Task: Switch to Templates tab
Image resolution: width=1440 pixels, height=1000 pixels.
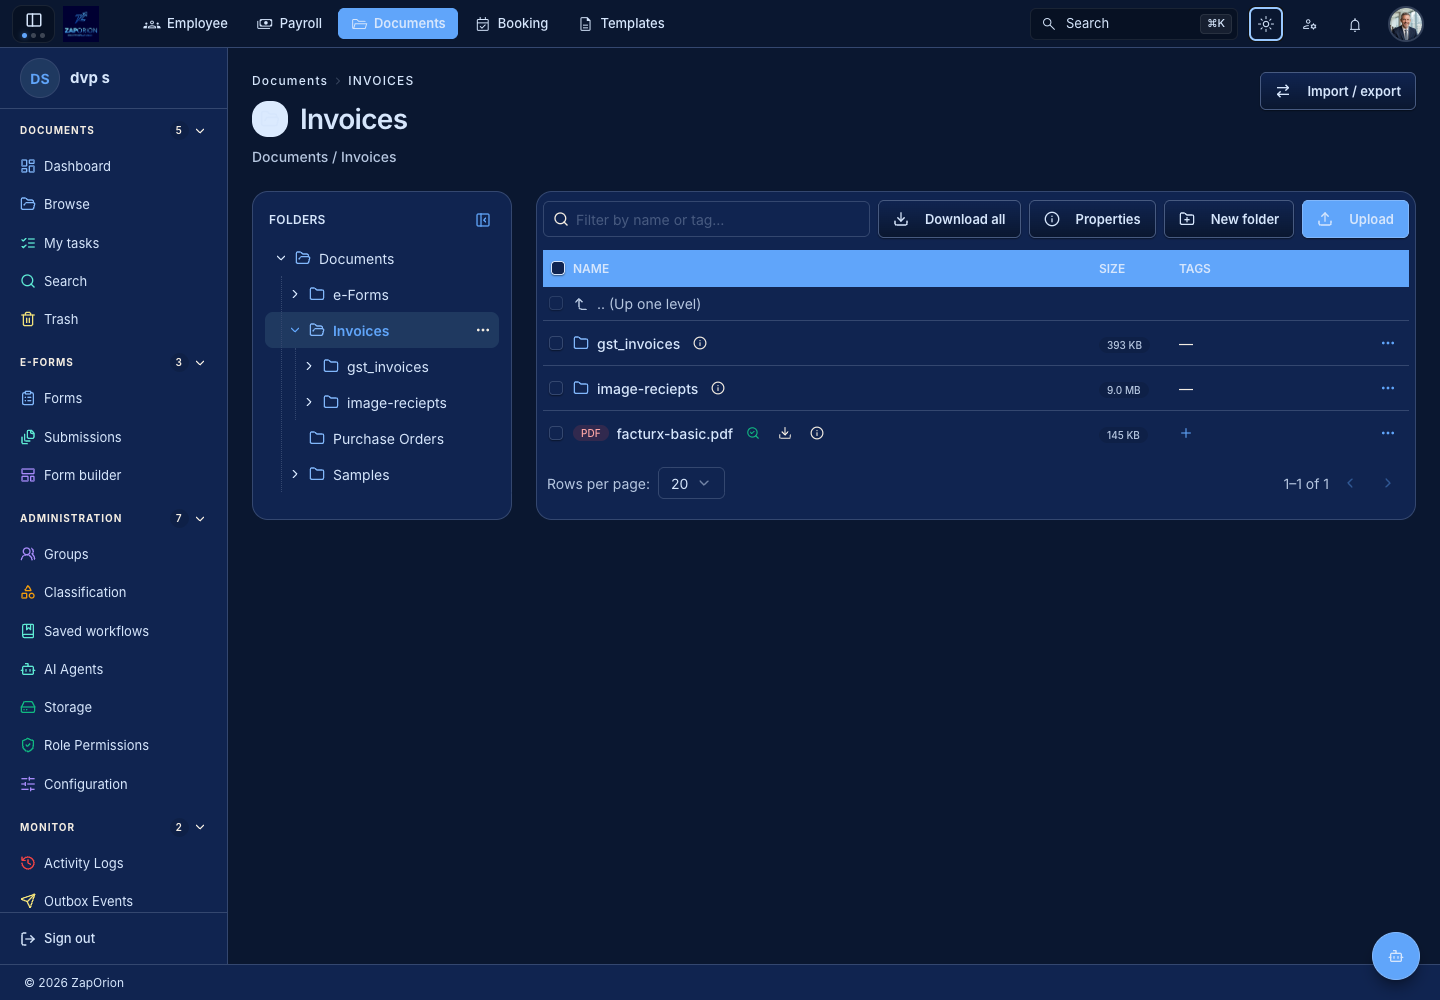Action: tap(622, 23)
